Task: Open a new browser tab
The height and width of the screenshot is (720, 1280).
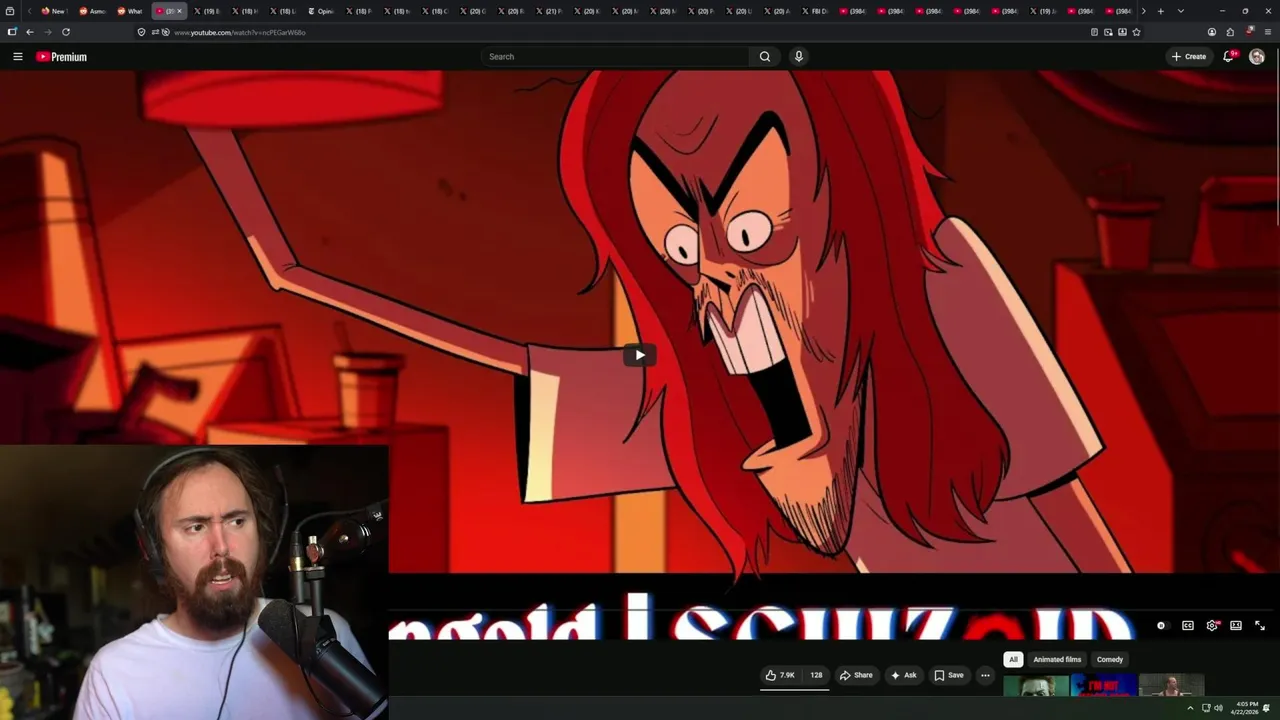Action: tap(1160, 11)
